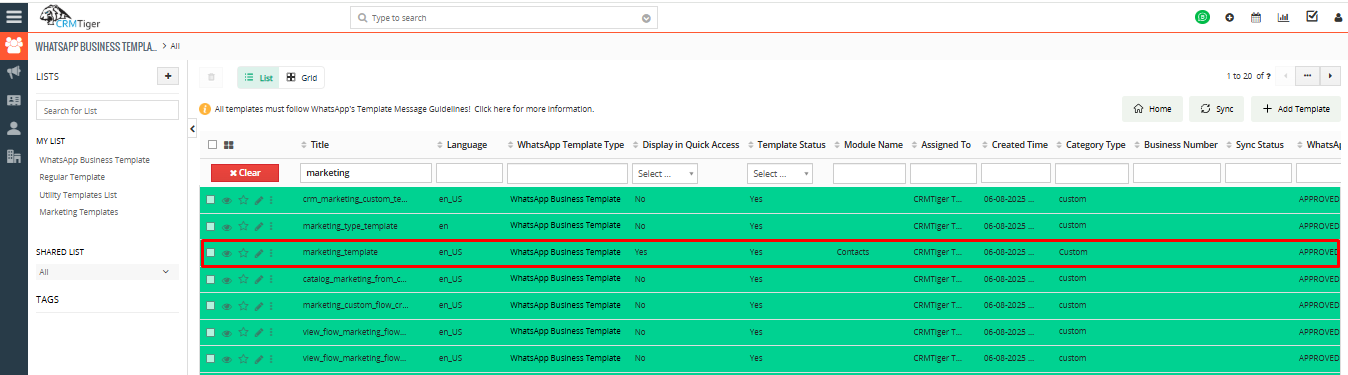Click the Language column filter field
The width and height of the screenshot is (1348, 375).
point(470,173)
